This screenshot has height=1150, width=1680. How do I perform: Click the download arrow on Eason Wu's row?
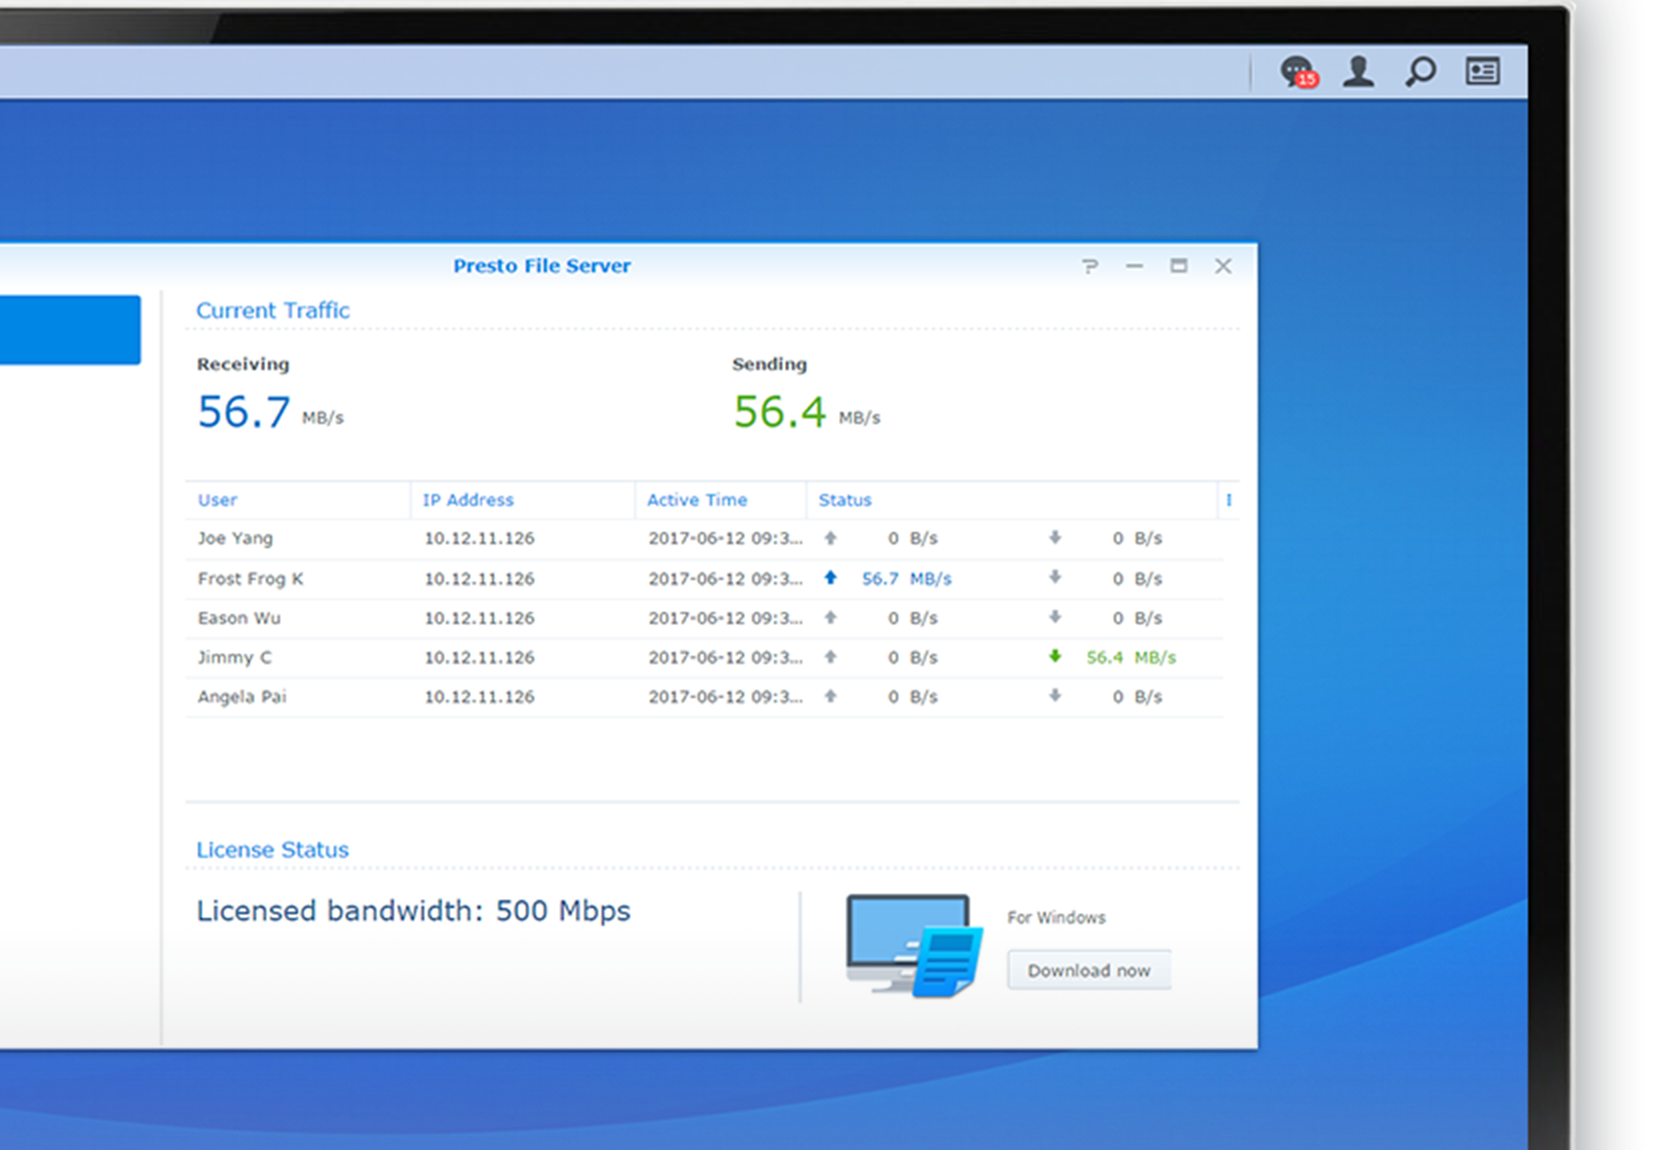tap(1055, 618)
